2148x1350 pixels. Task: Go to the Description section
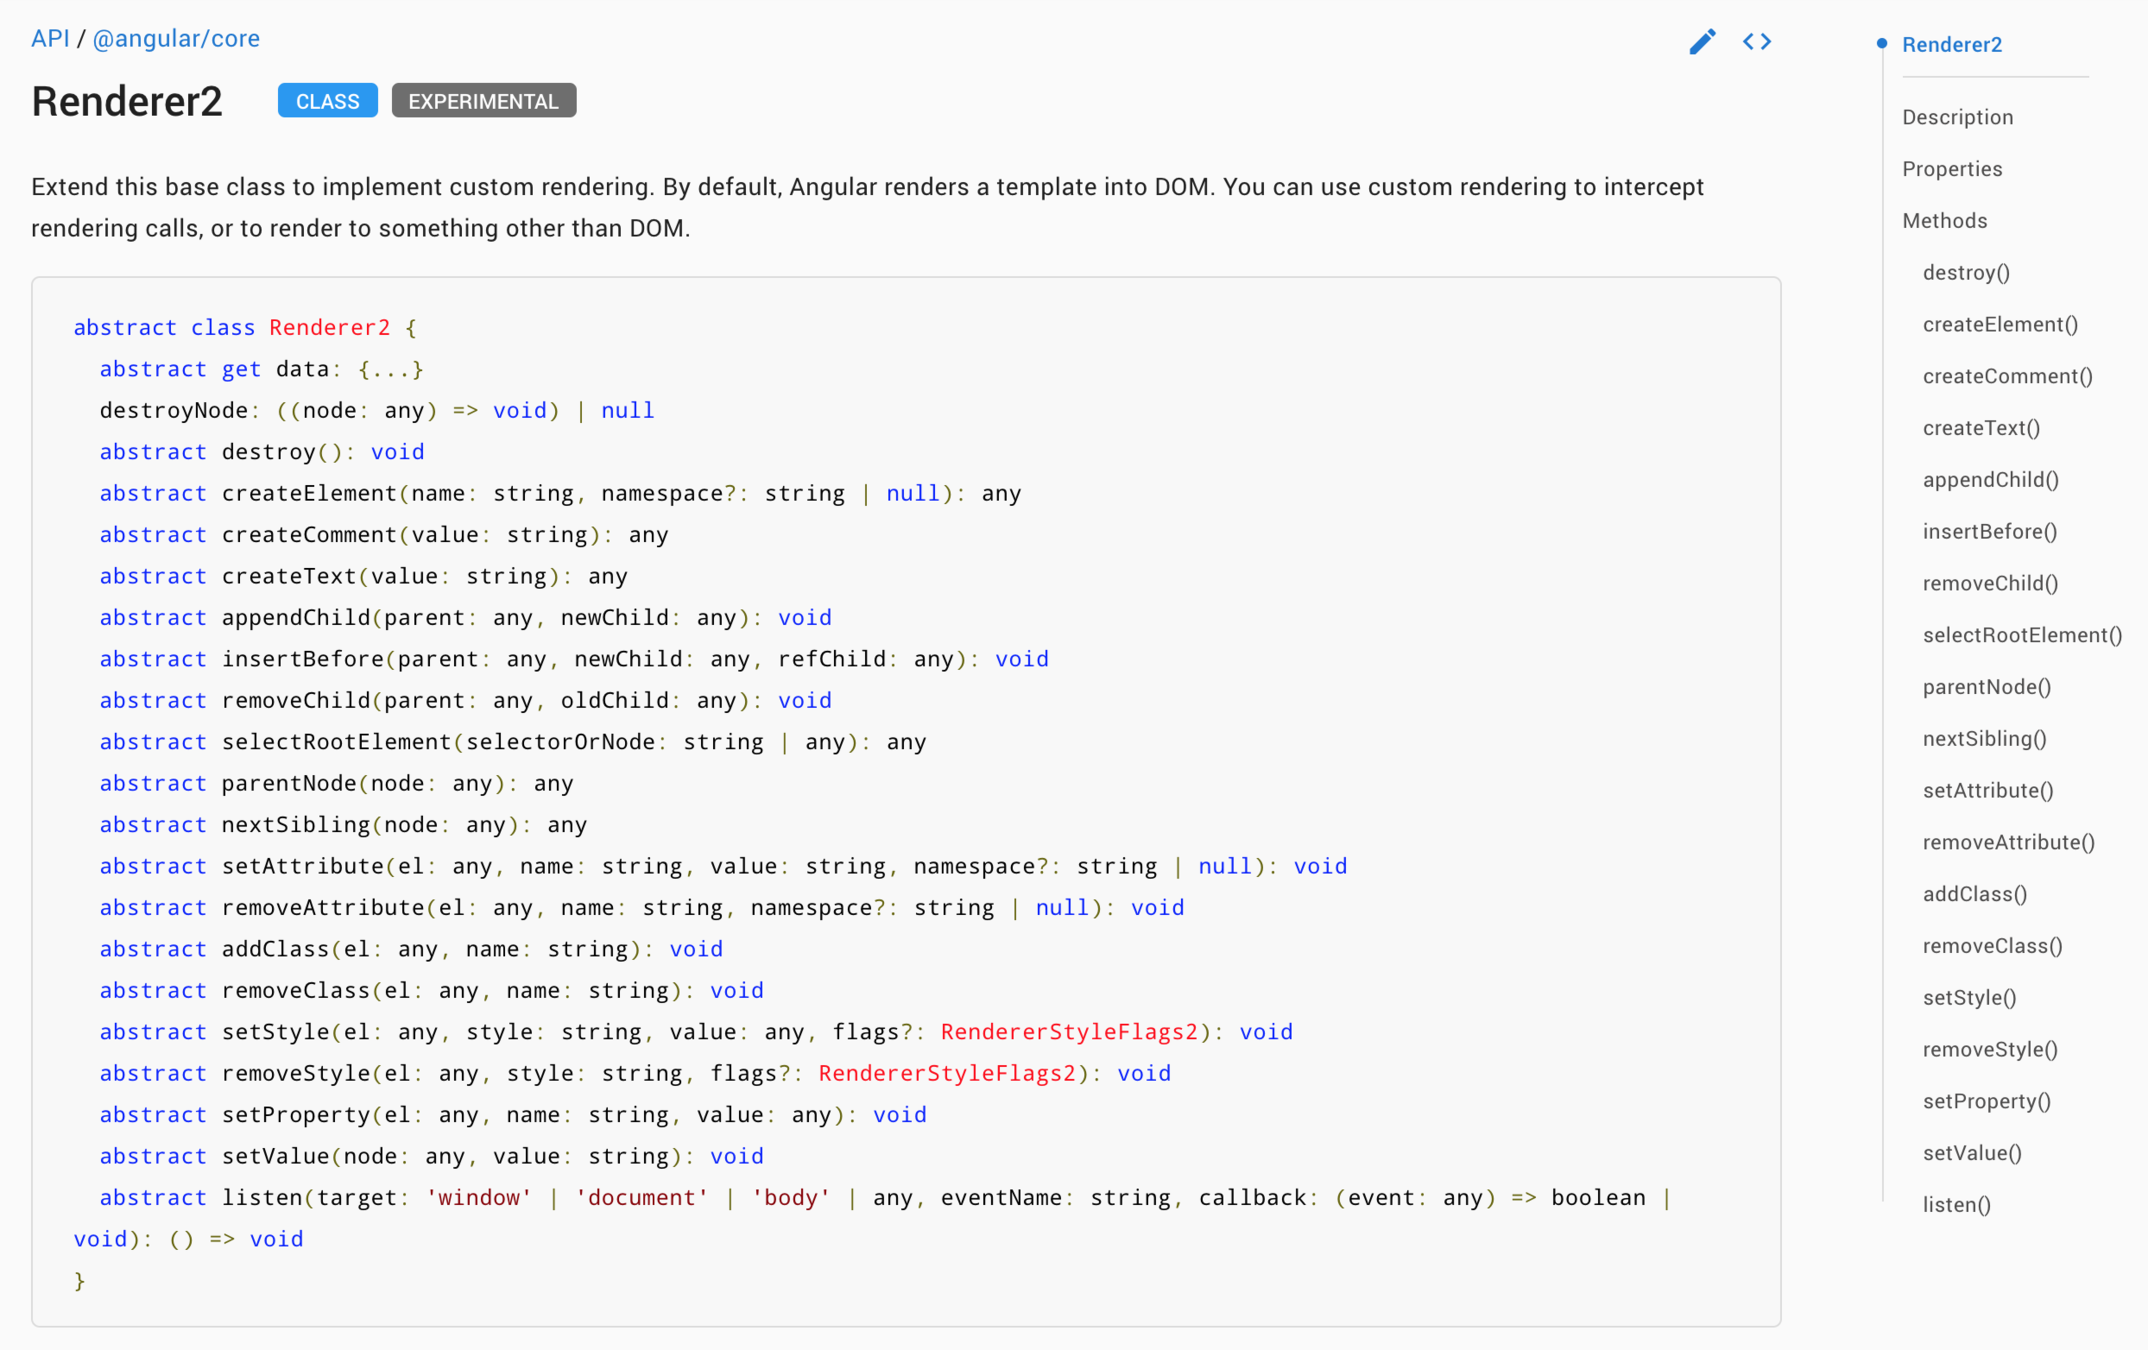(x=1957, y=117)
